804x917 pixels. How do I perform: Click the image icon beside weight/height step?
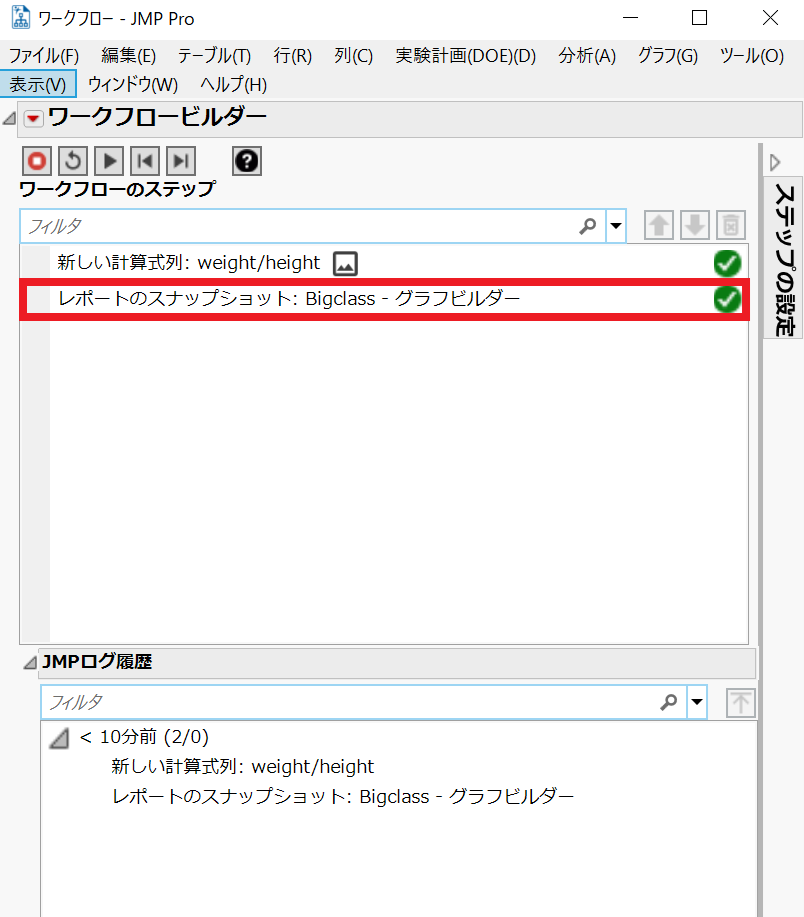[x=345, y=264]
